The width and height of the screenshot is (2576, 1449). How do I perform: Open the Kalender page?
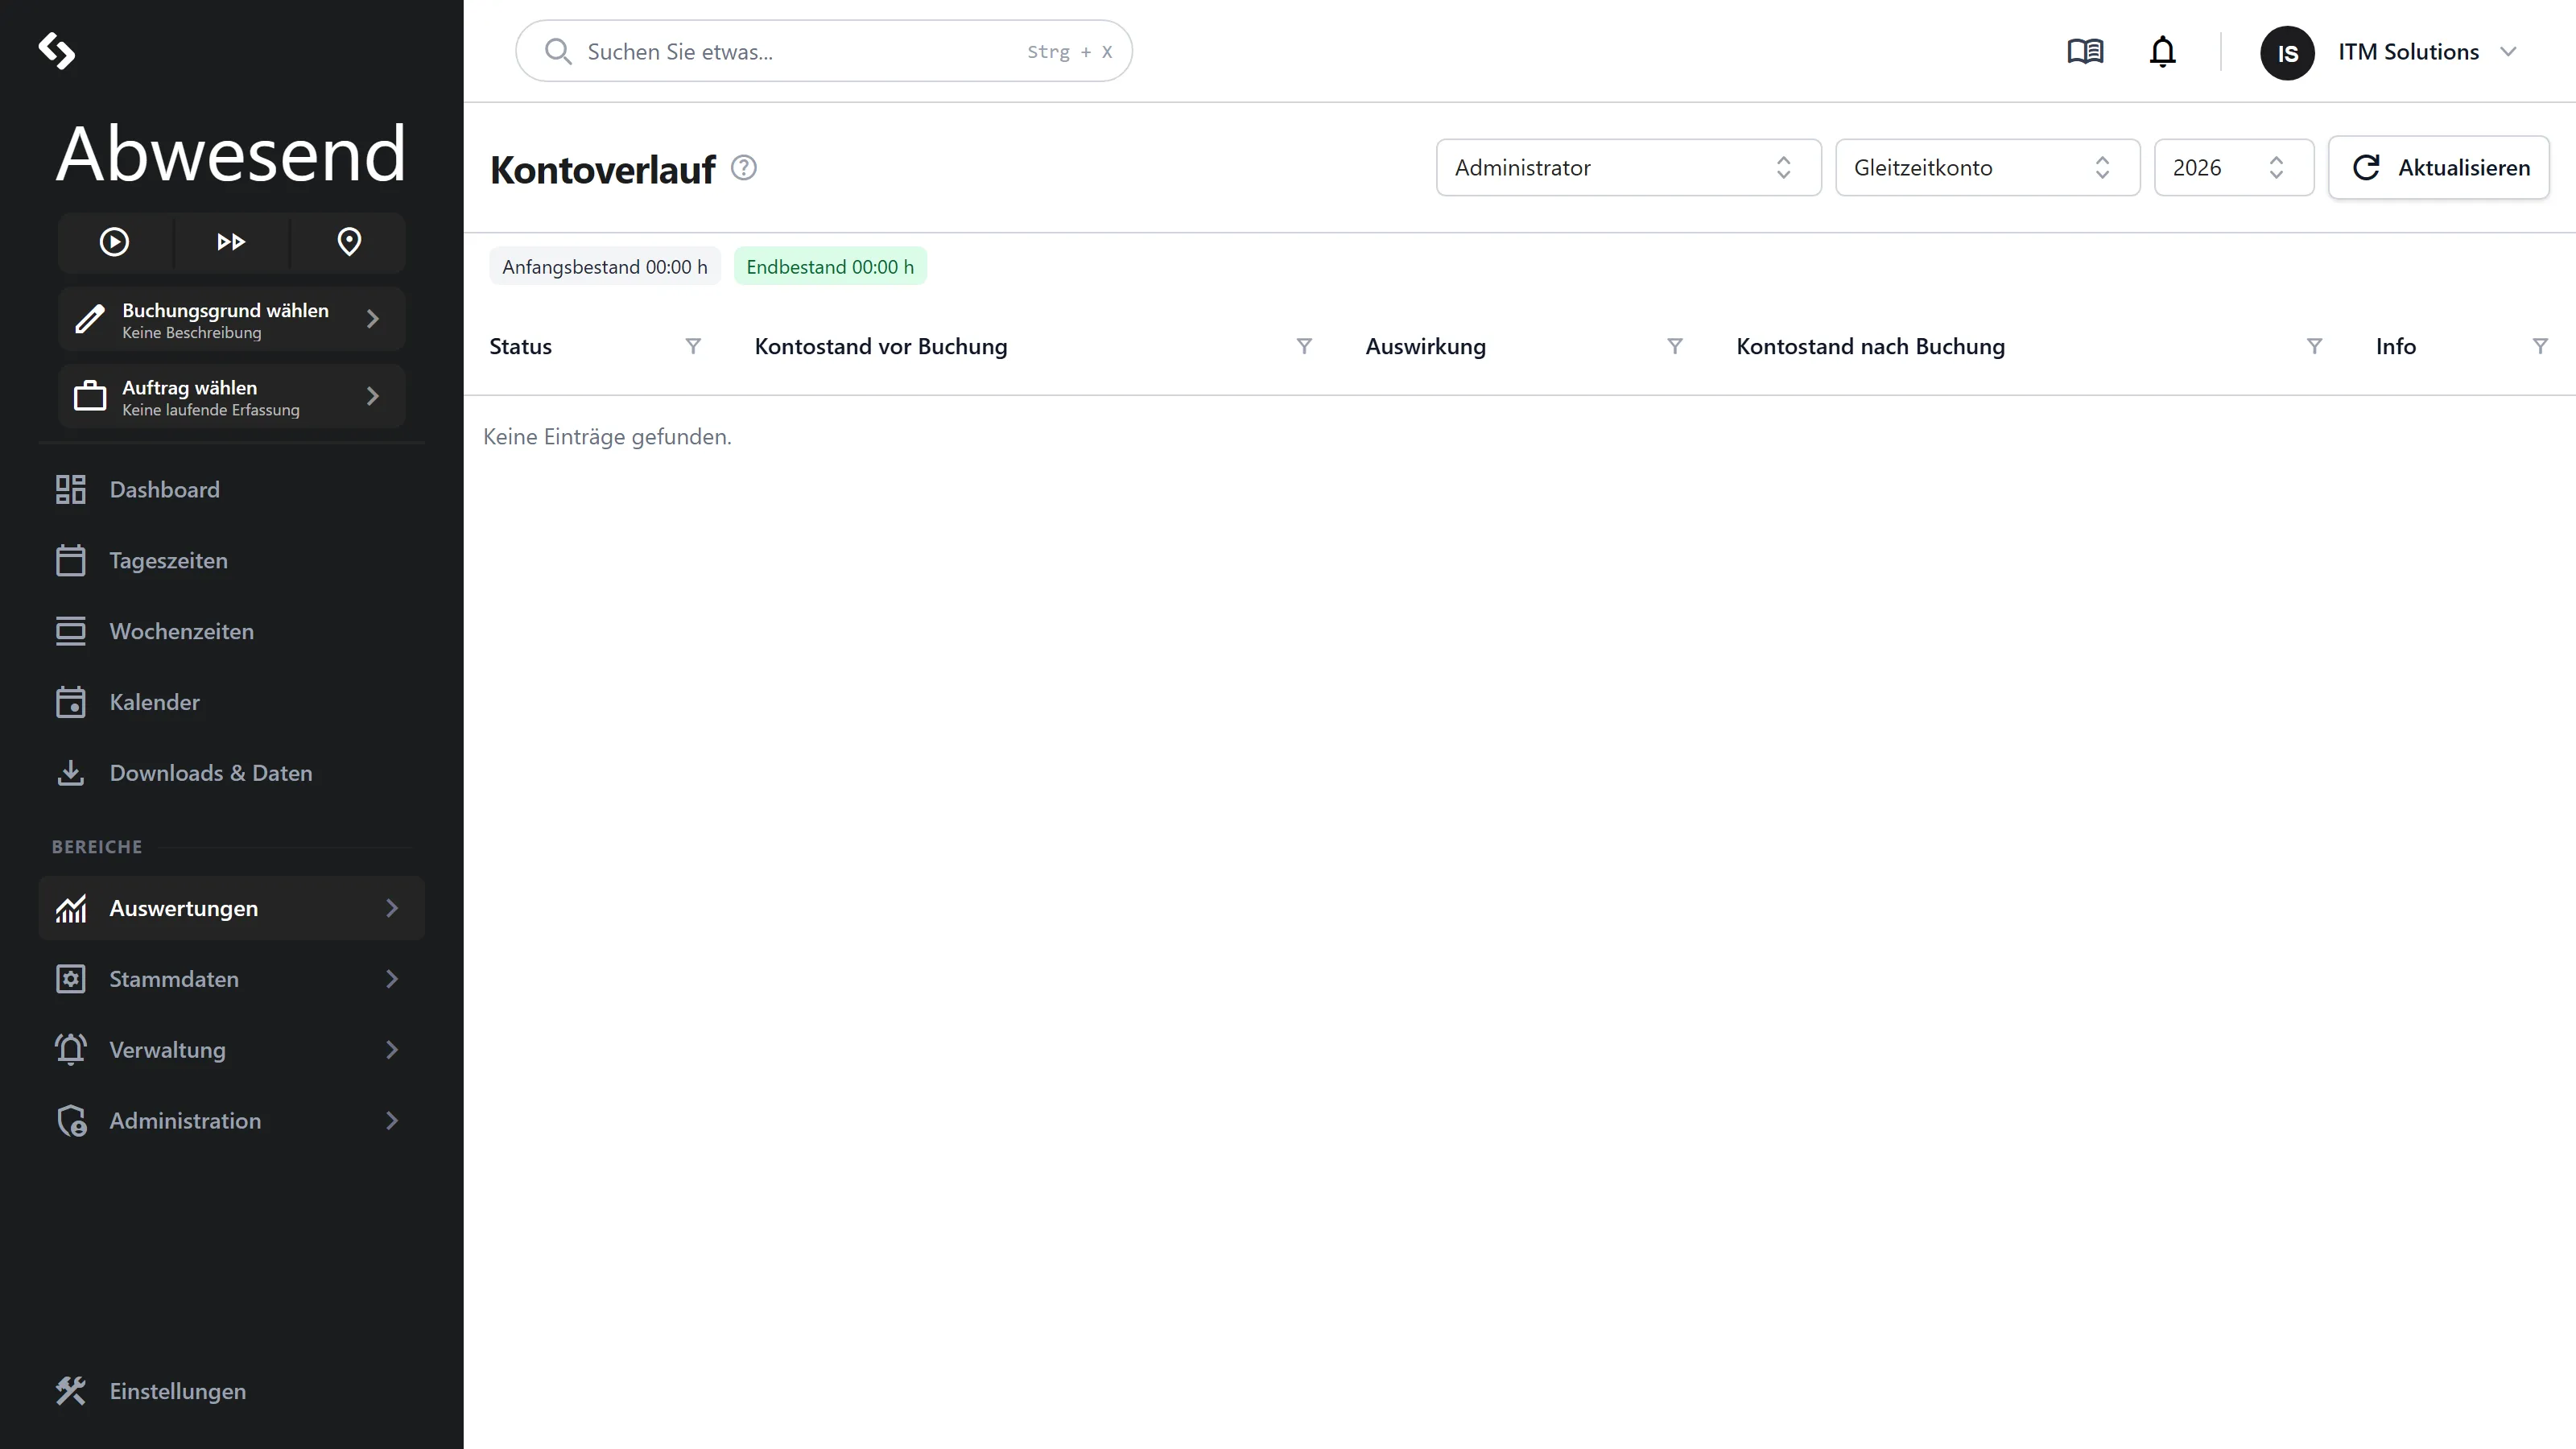[x=232, y=702]
